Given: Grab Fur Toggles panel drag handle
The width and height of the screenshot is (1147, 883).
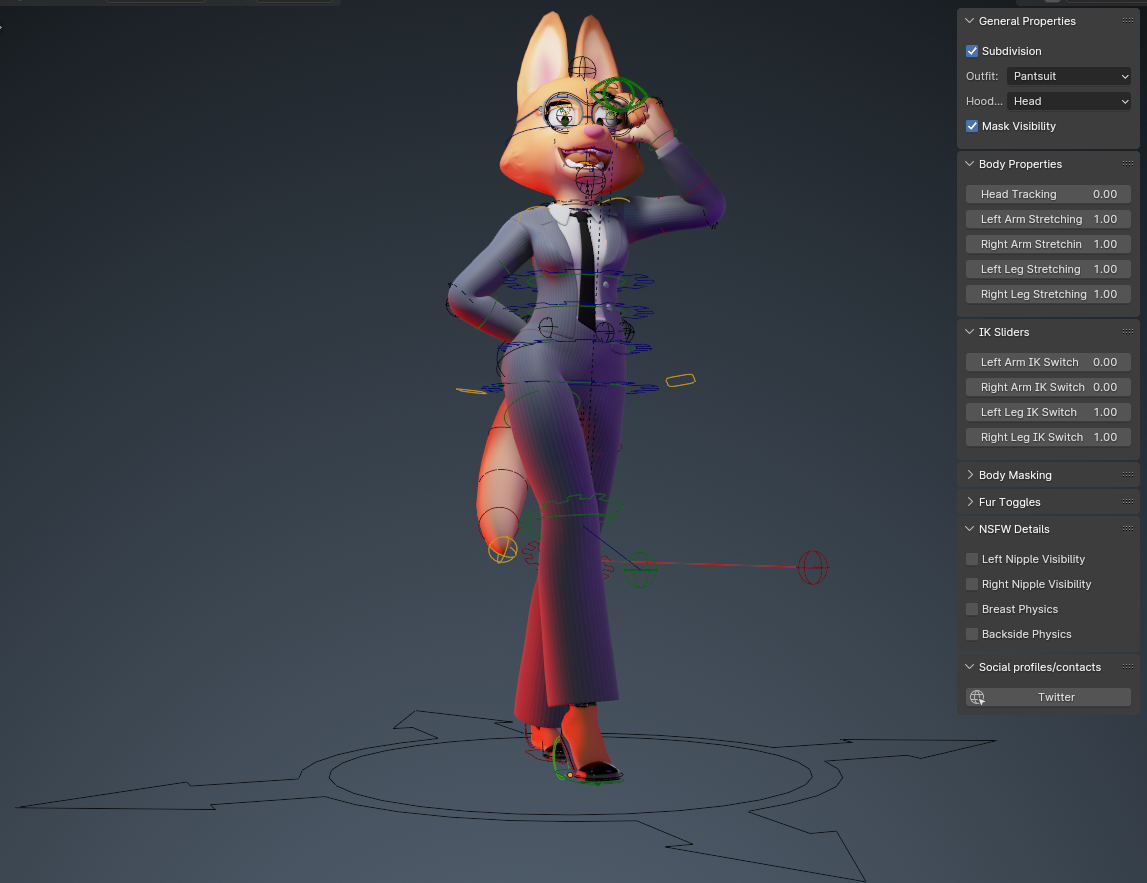Looking at the screenshot, I should 1127,502.
